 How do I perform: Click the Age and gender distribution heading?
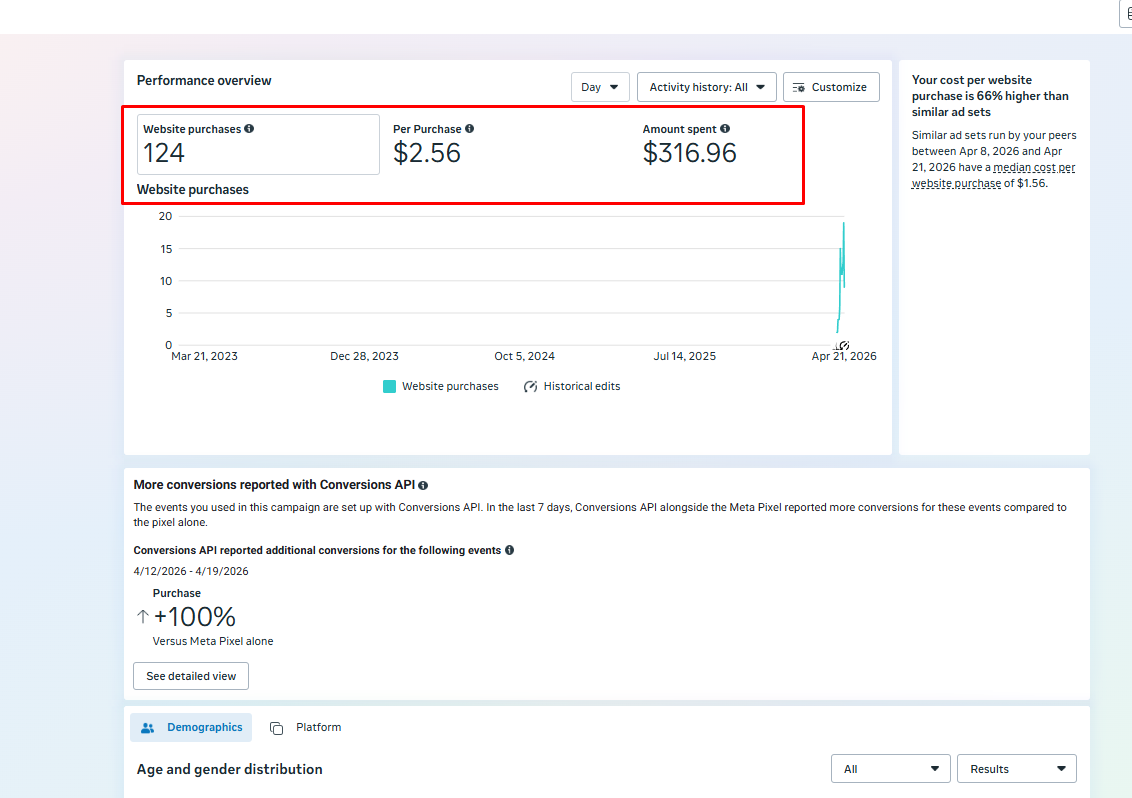230,769
